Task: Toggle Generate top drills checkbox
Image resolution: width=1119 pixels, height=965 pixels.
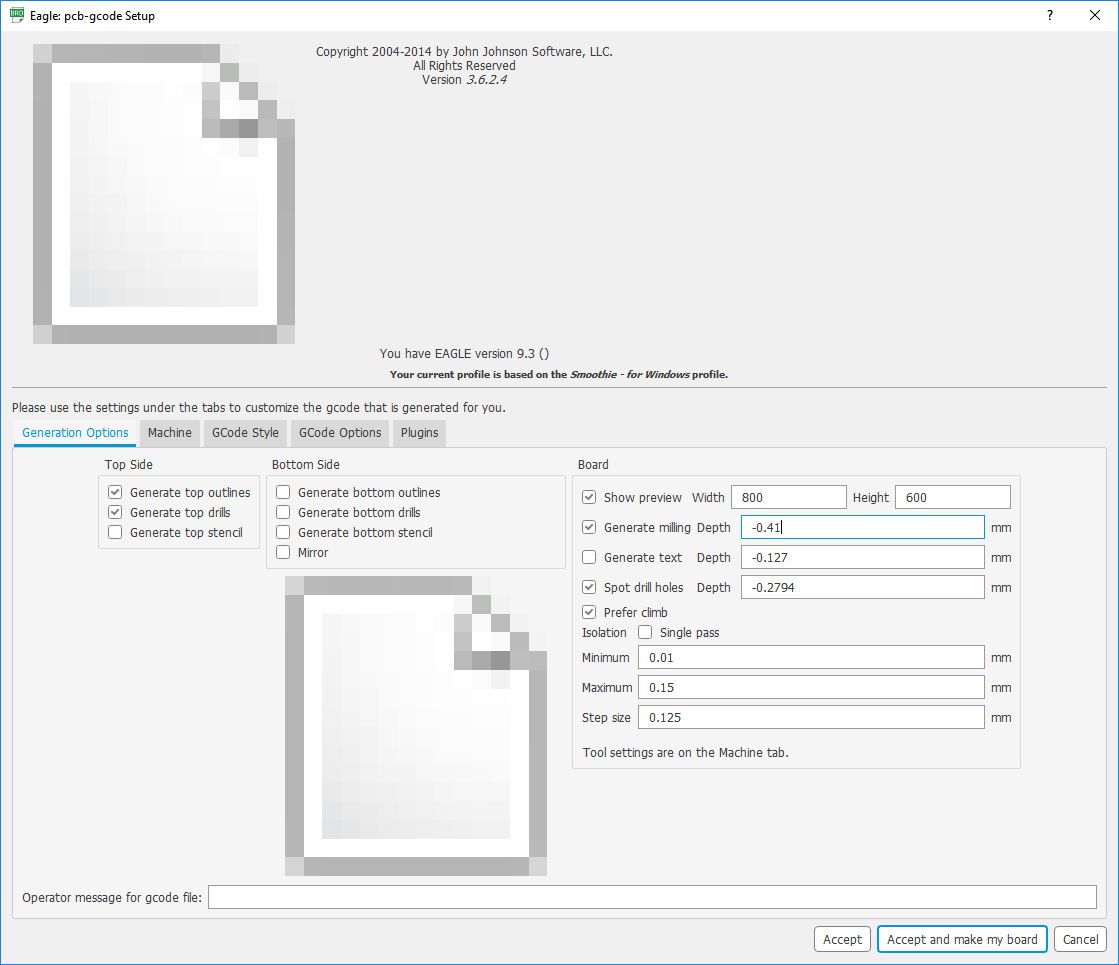Action: [115, 512]
